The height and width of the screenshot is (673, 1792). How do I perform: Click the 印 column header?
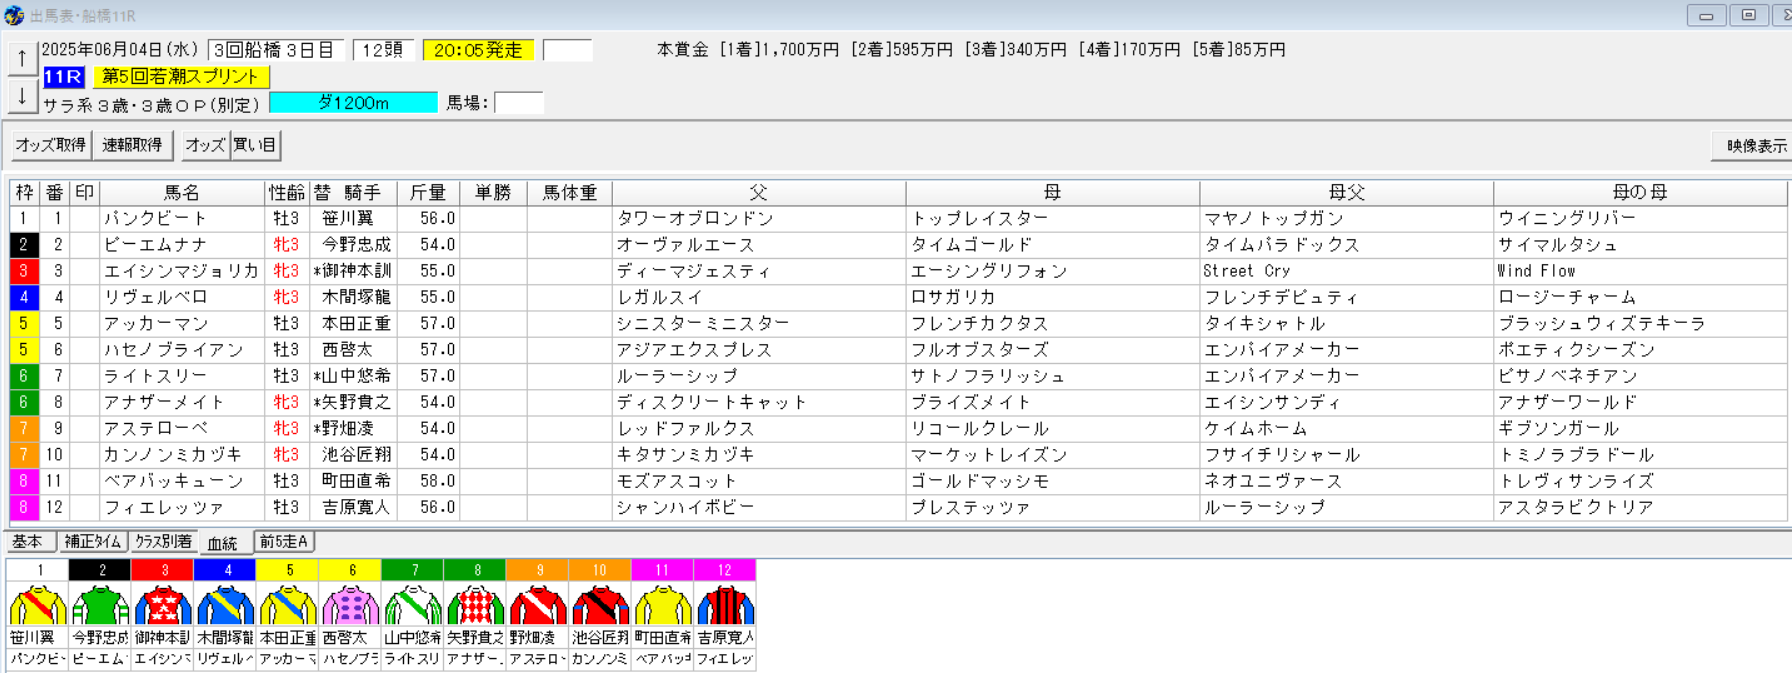(84, 193)
